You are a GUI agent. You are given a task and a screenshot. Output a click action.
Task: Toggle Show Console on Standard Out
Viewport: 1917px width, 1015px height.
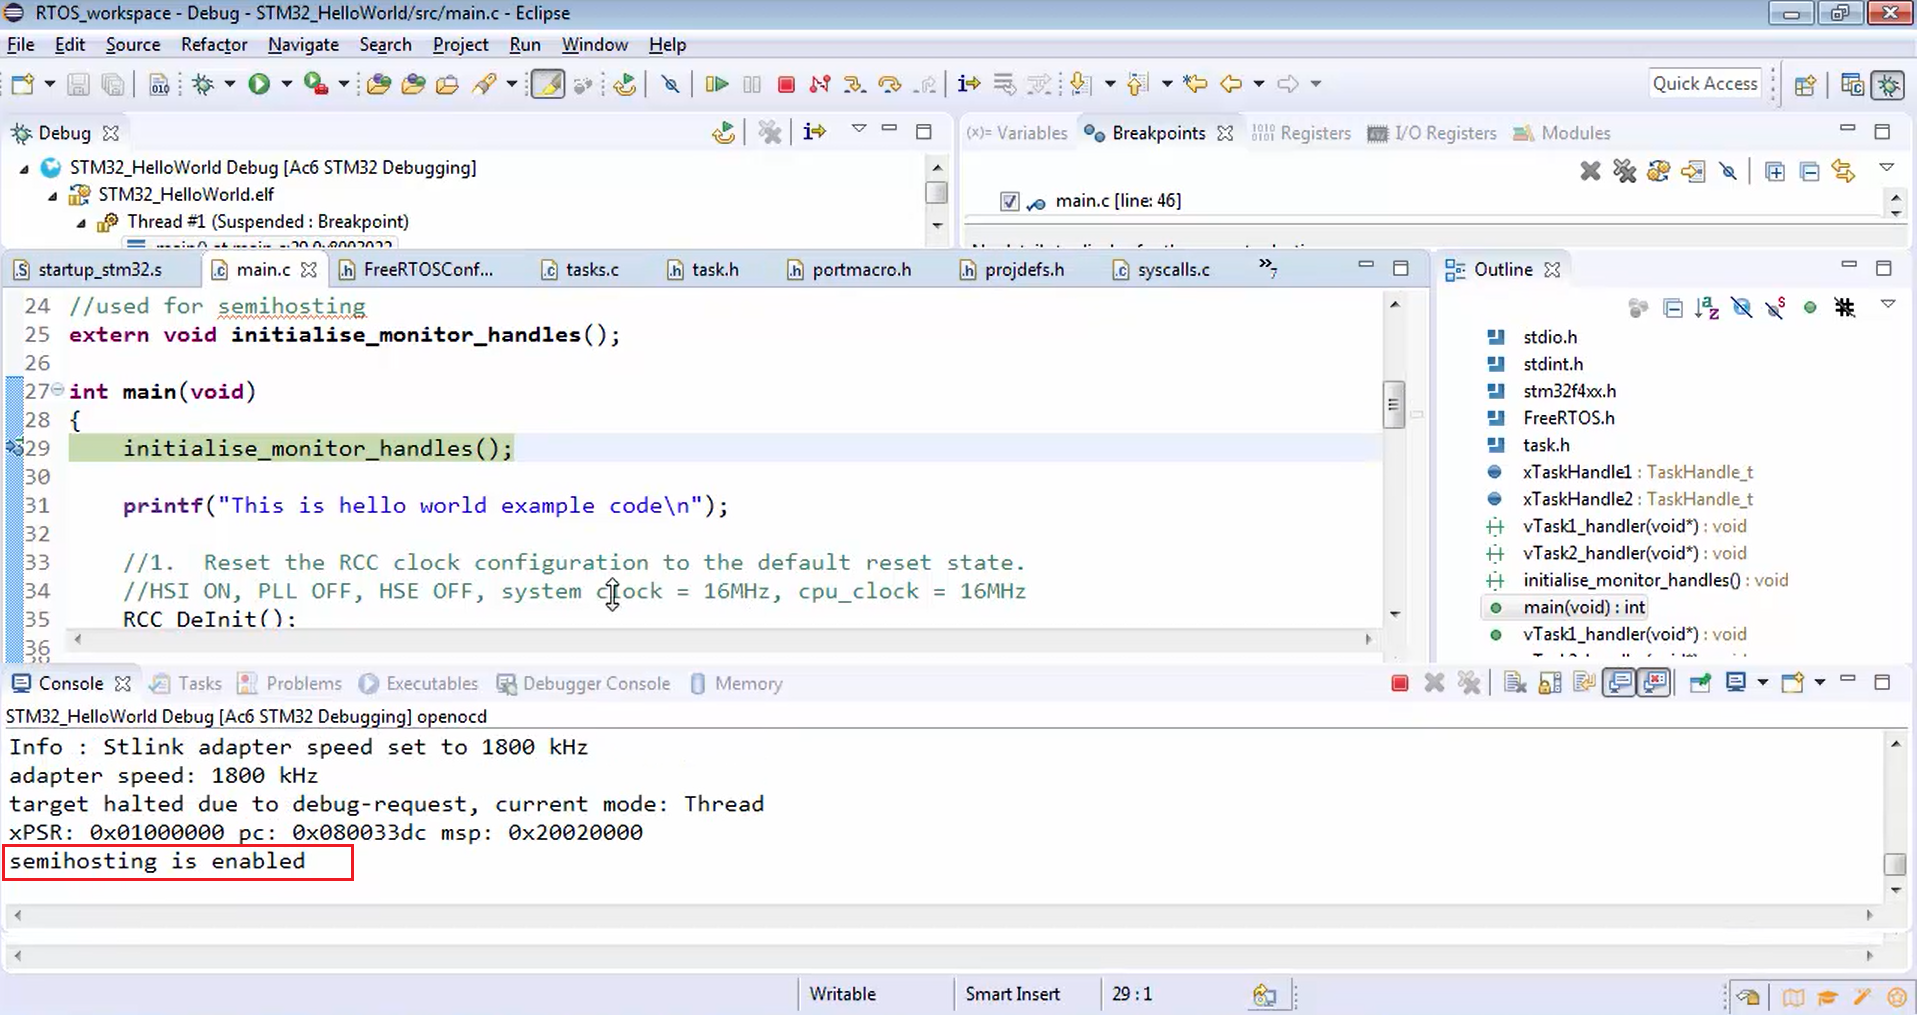(1620, 683)
